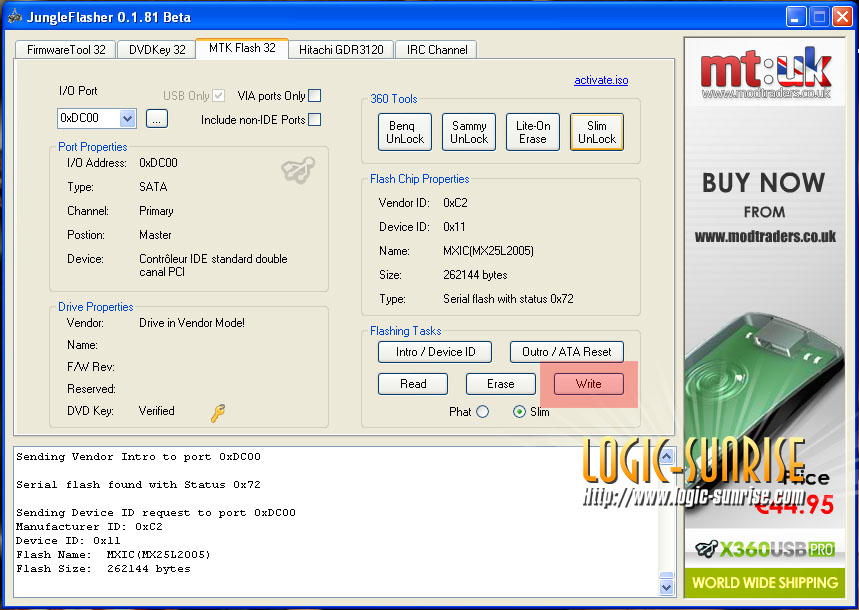Select the Slim radio button
The width and height of the screenshot is (859, 610).
tap(519, 412)
